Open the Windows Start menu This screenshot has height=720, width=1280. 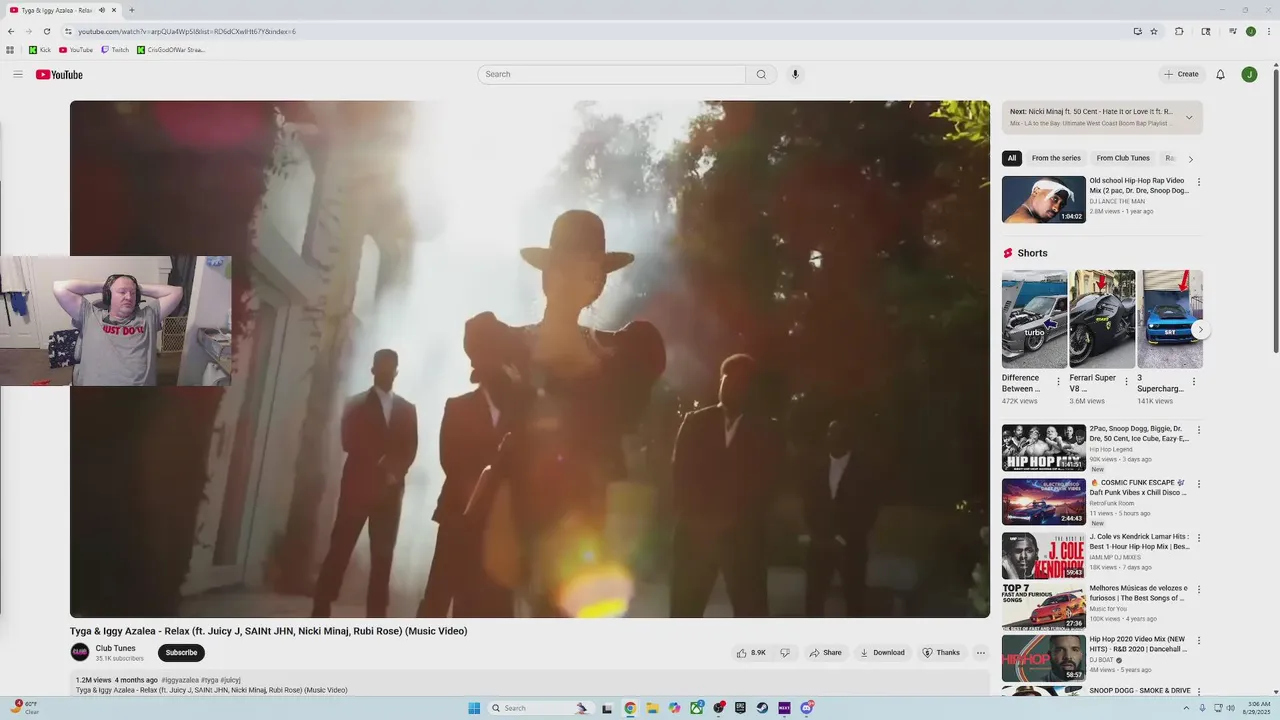point(474,708)
